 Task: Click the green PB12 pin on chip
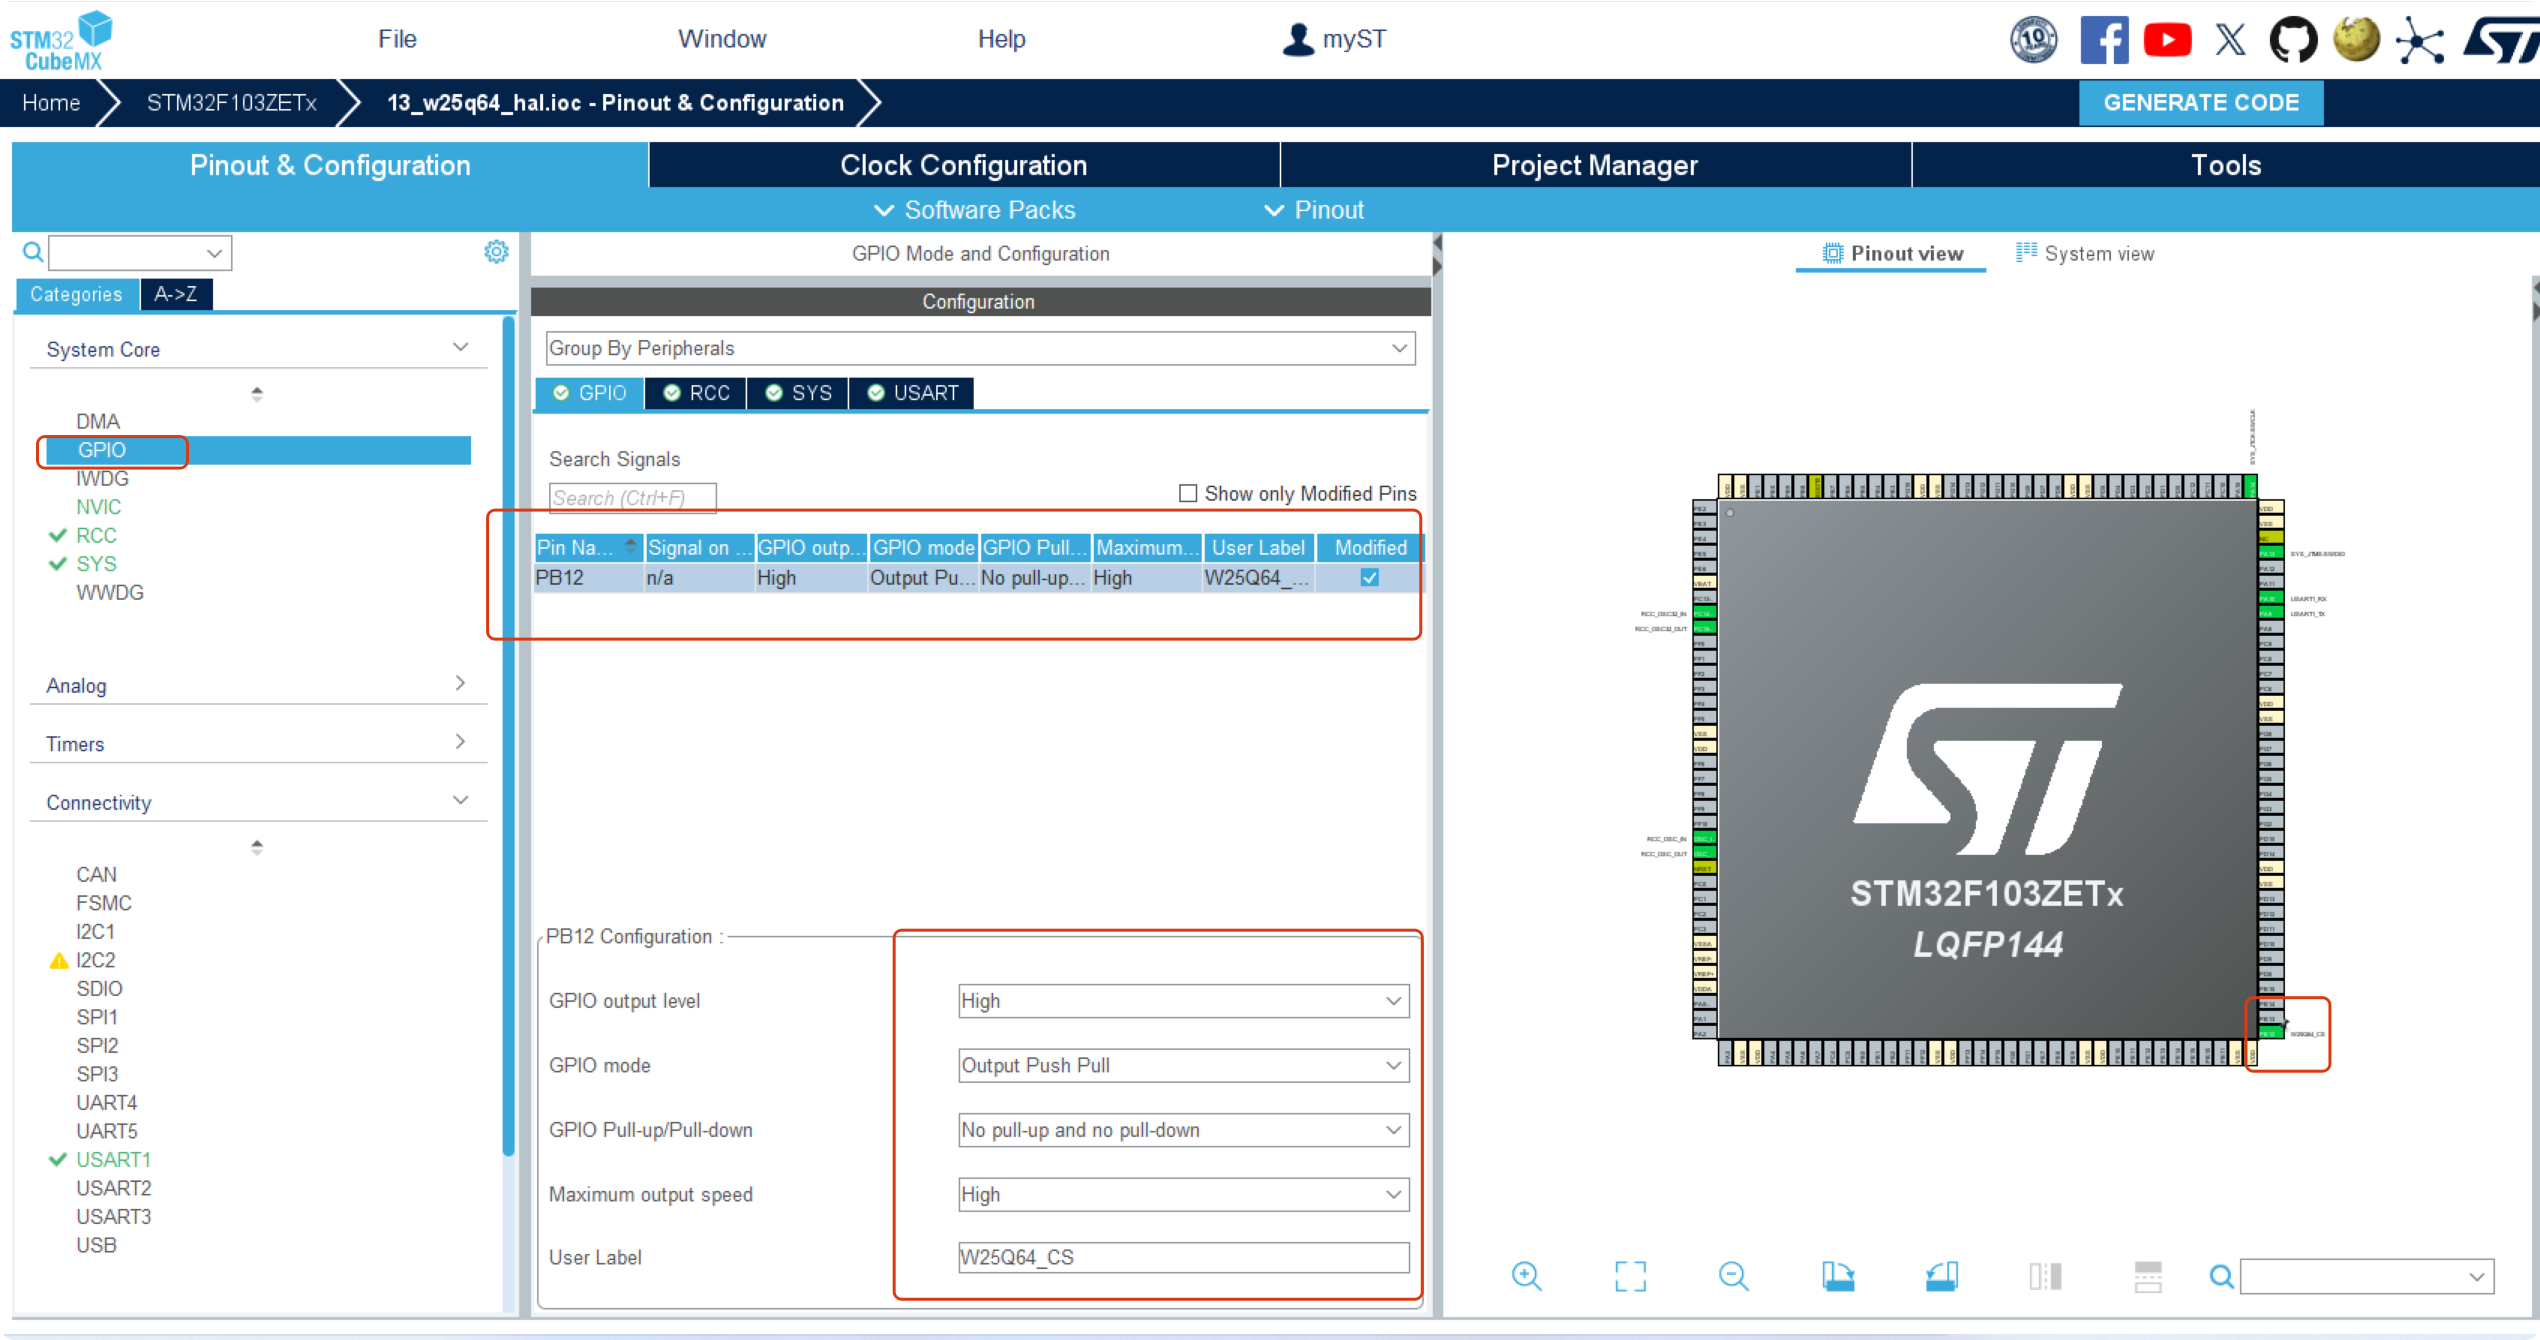[2269, 1033]
